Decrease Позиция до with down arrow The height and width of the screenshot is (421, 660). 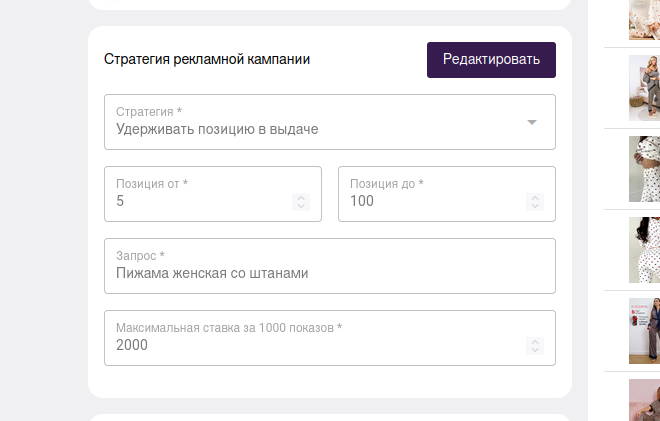[535, 206]
